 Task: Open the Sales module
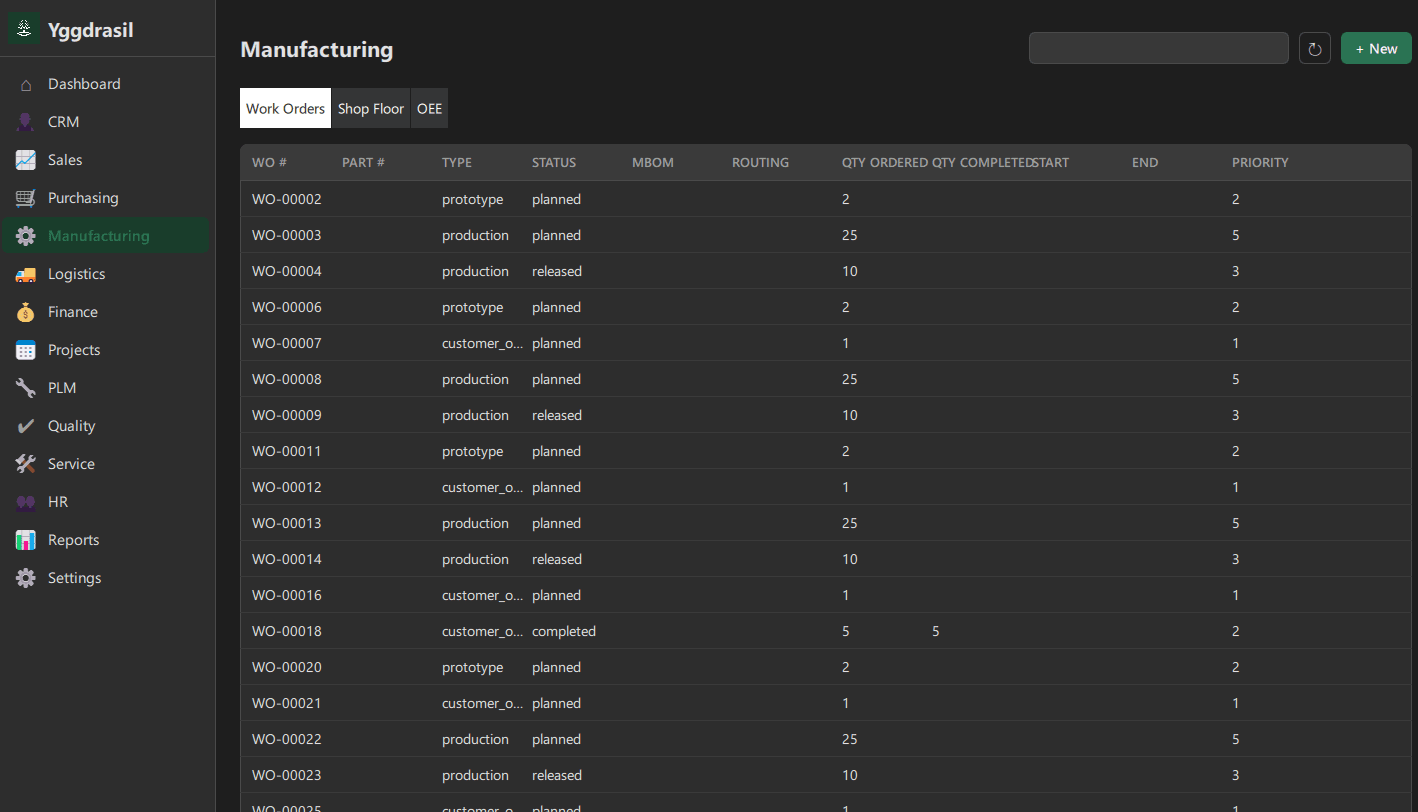pos(65,159)
